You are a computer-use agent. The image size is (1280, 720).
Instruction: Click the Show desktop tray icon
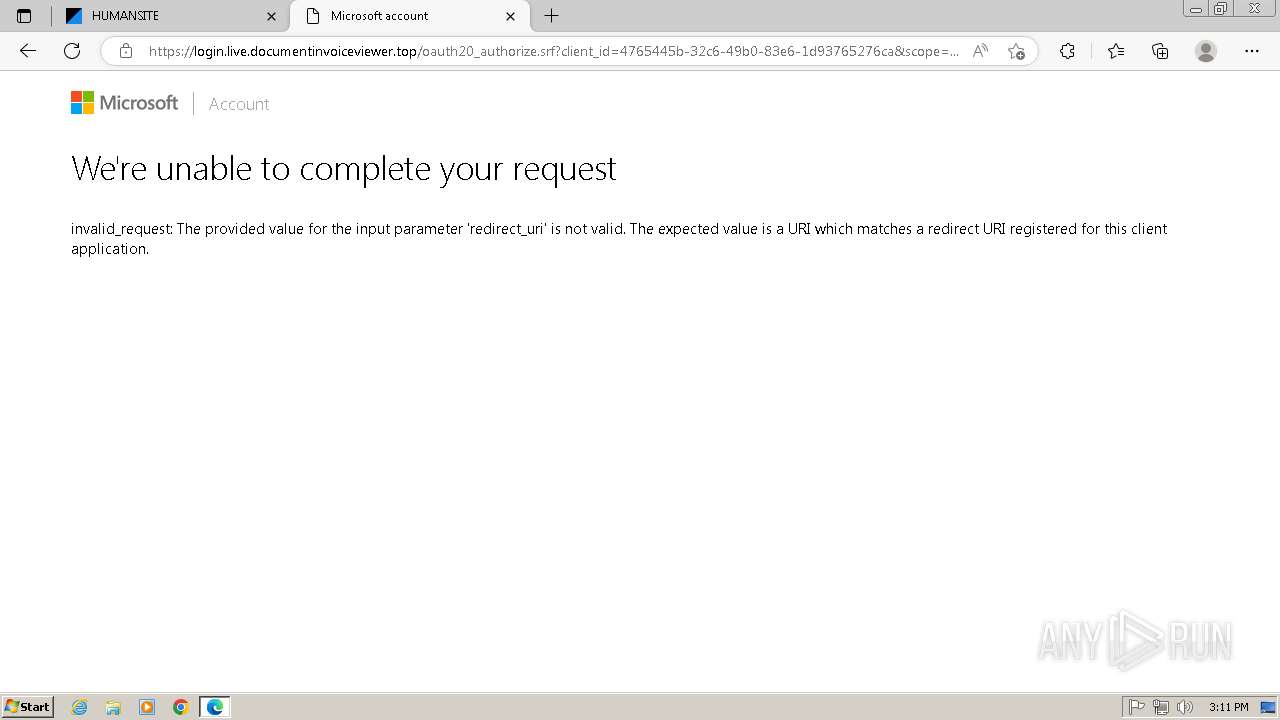click(1268, 707)
